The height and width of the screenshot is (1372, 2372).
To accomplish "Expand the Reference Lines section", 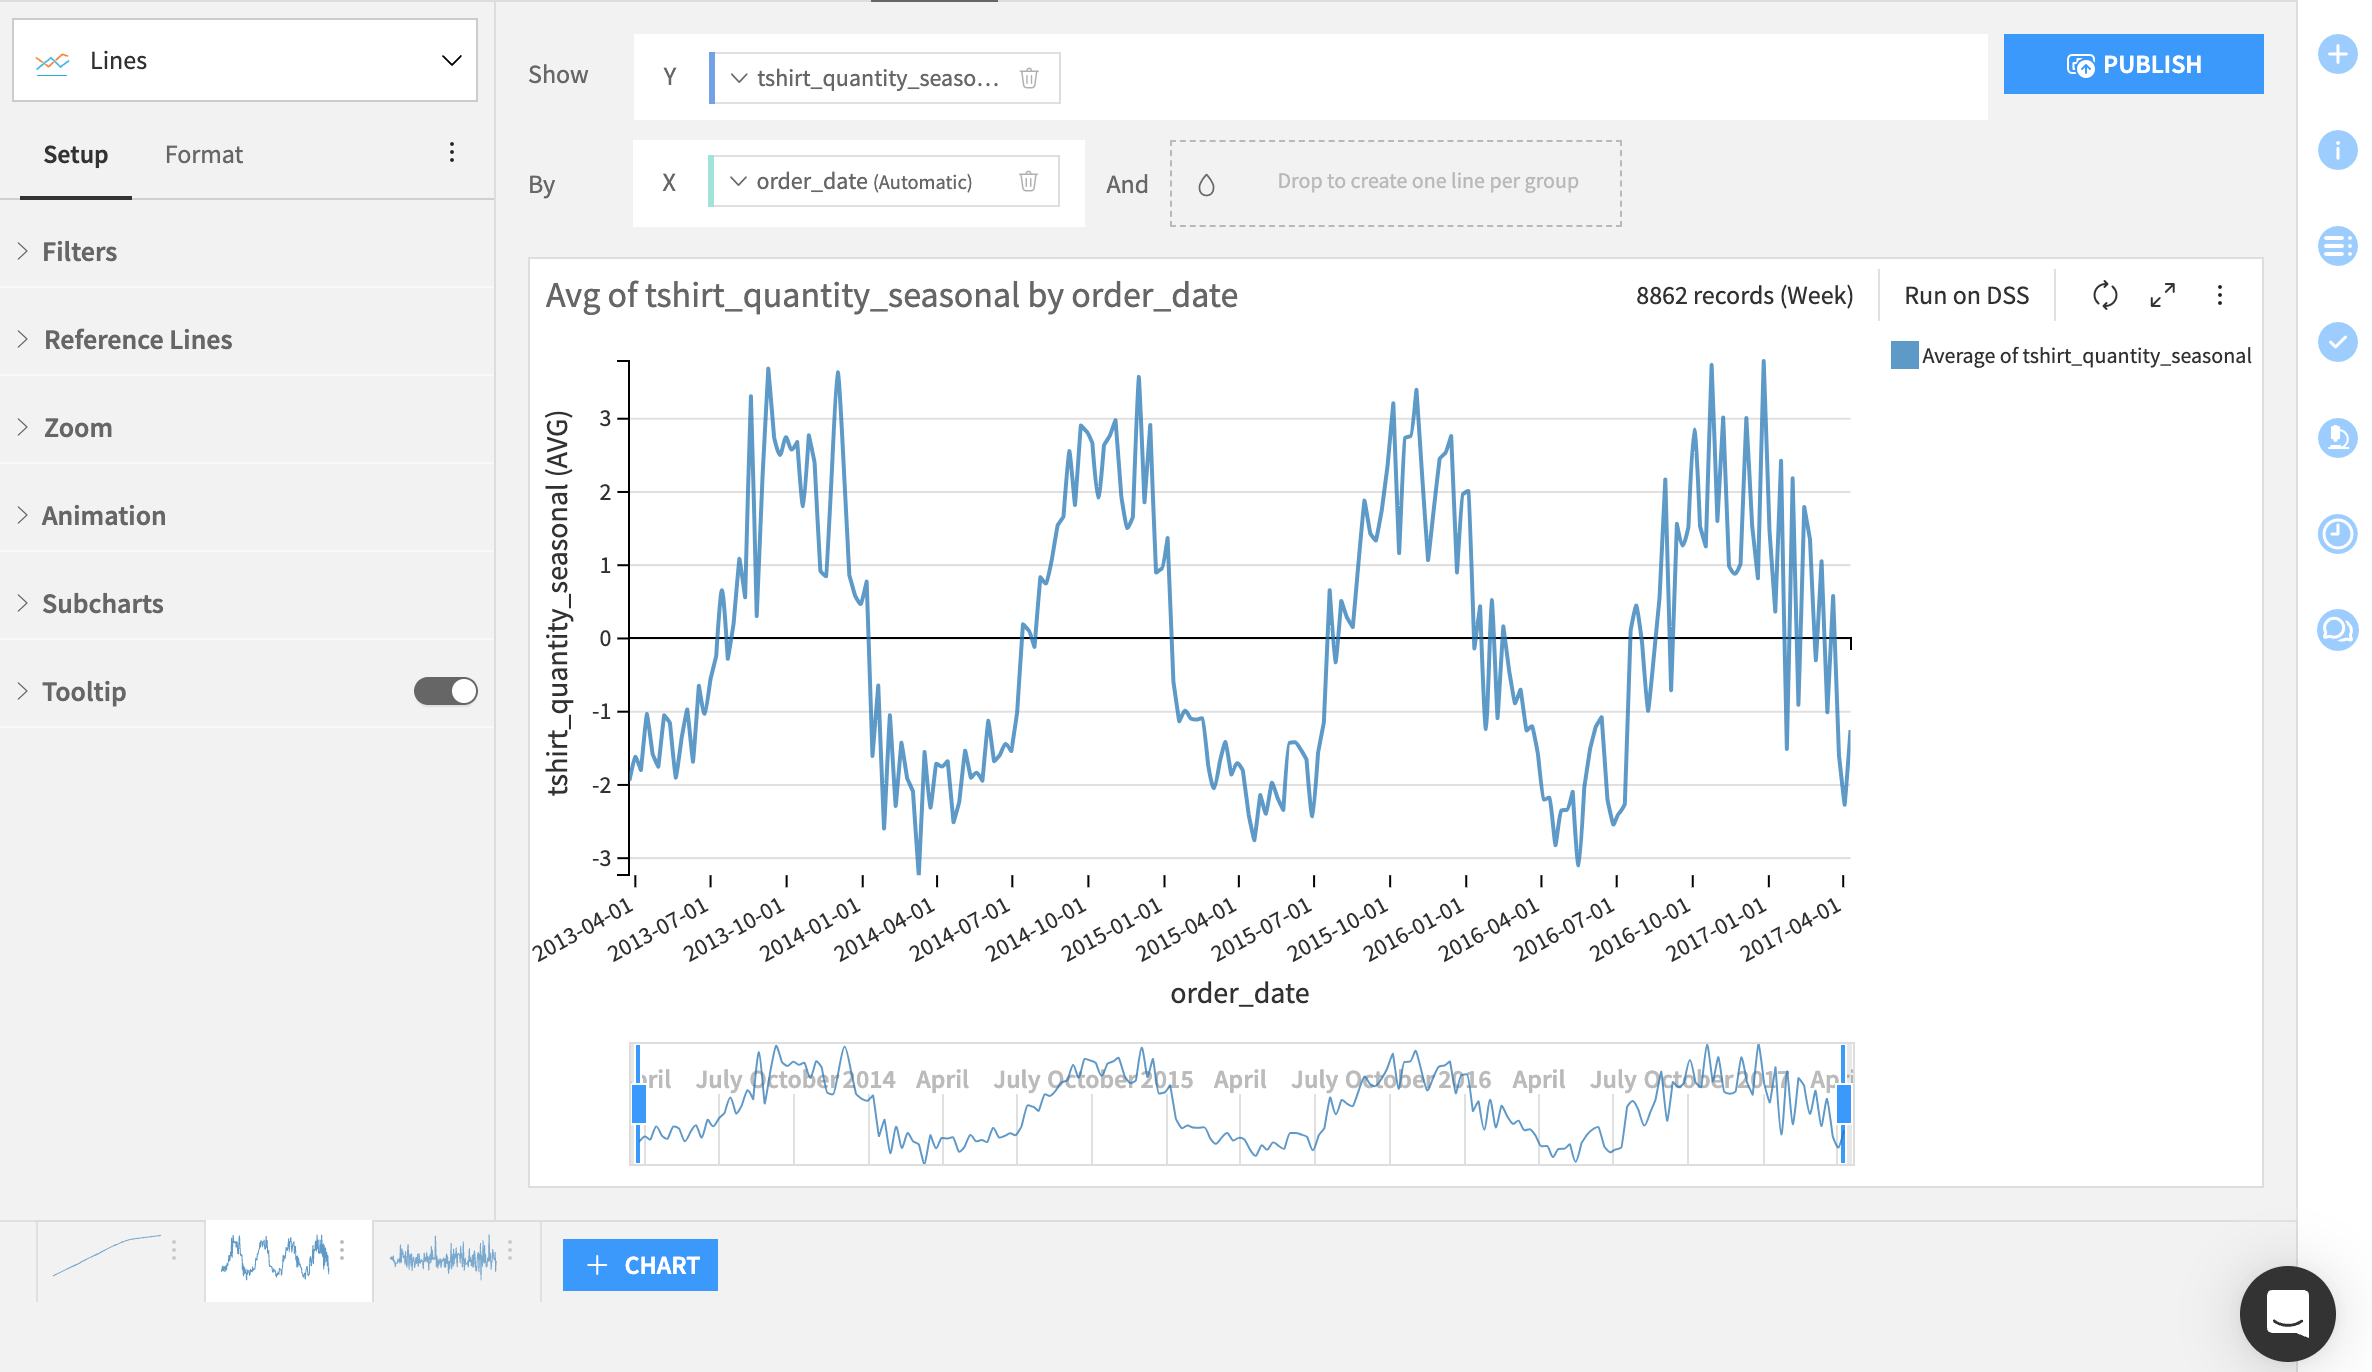I will point(137,339).
